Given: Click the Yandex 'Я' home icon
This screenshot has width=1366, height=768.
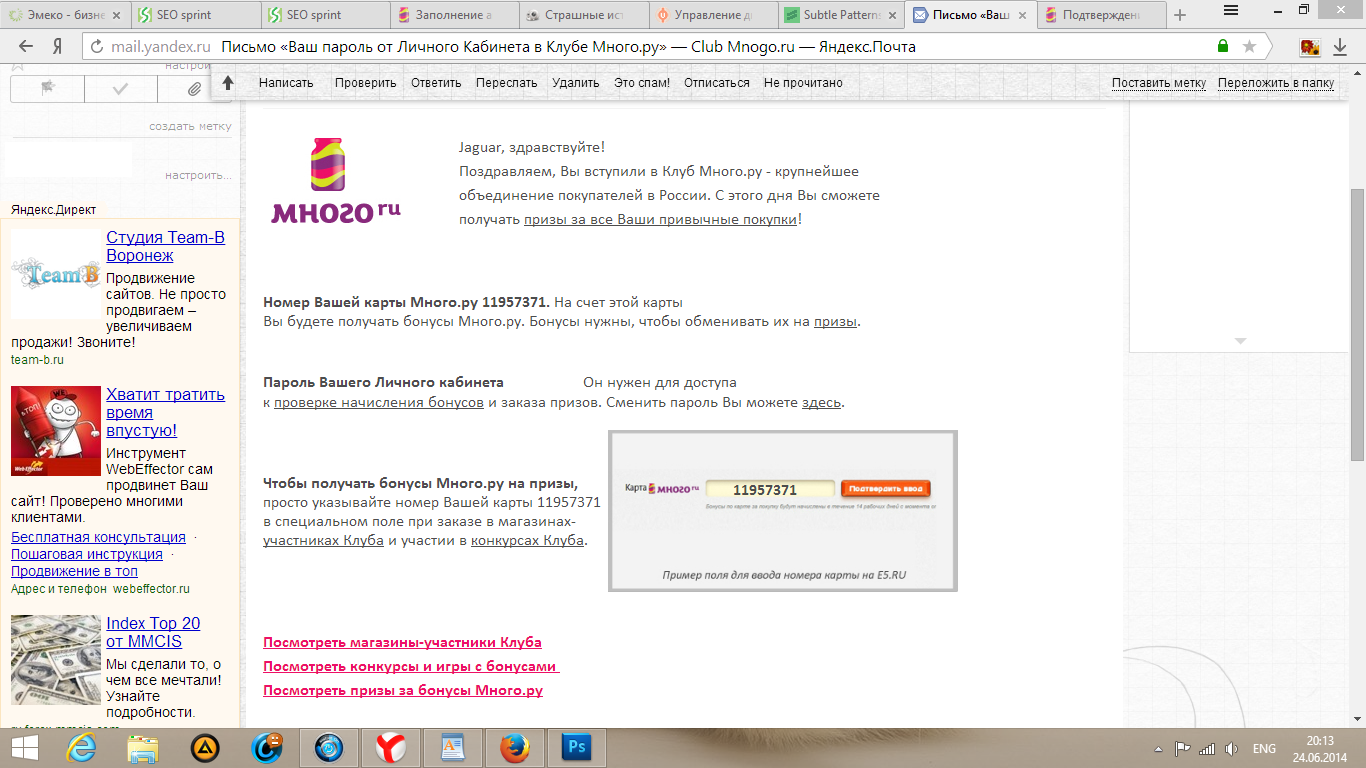Looking at the screenshot, I should tap(58, 47).
